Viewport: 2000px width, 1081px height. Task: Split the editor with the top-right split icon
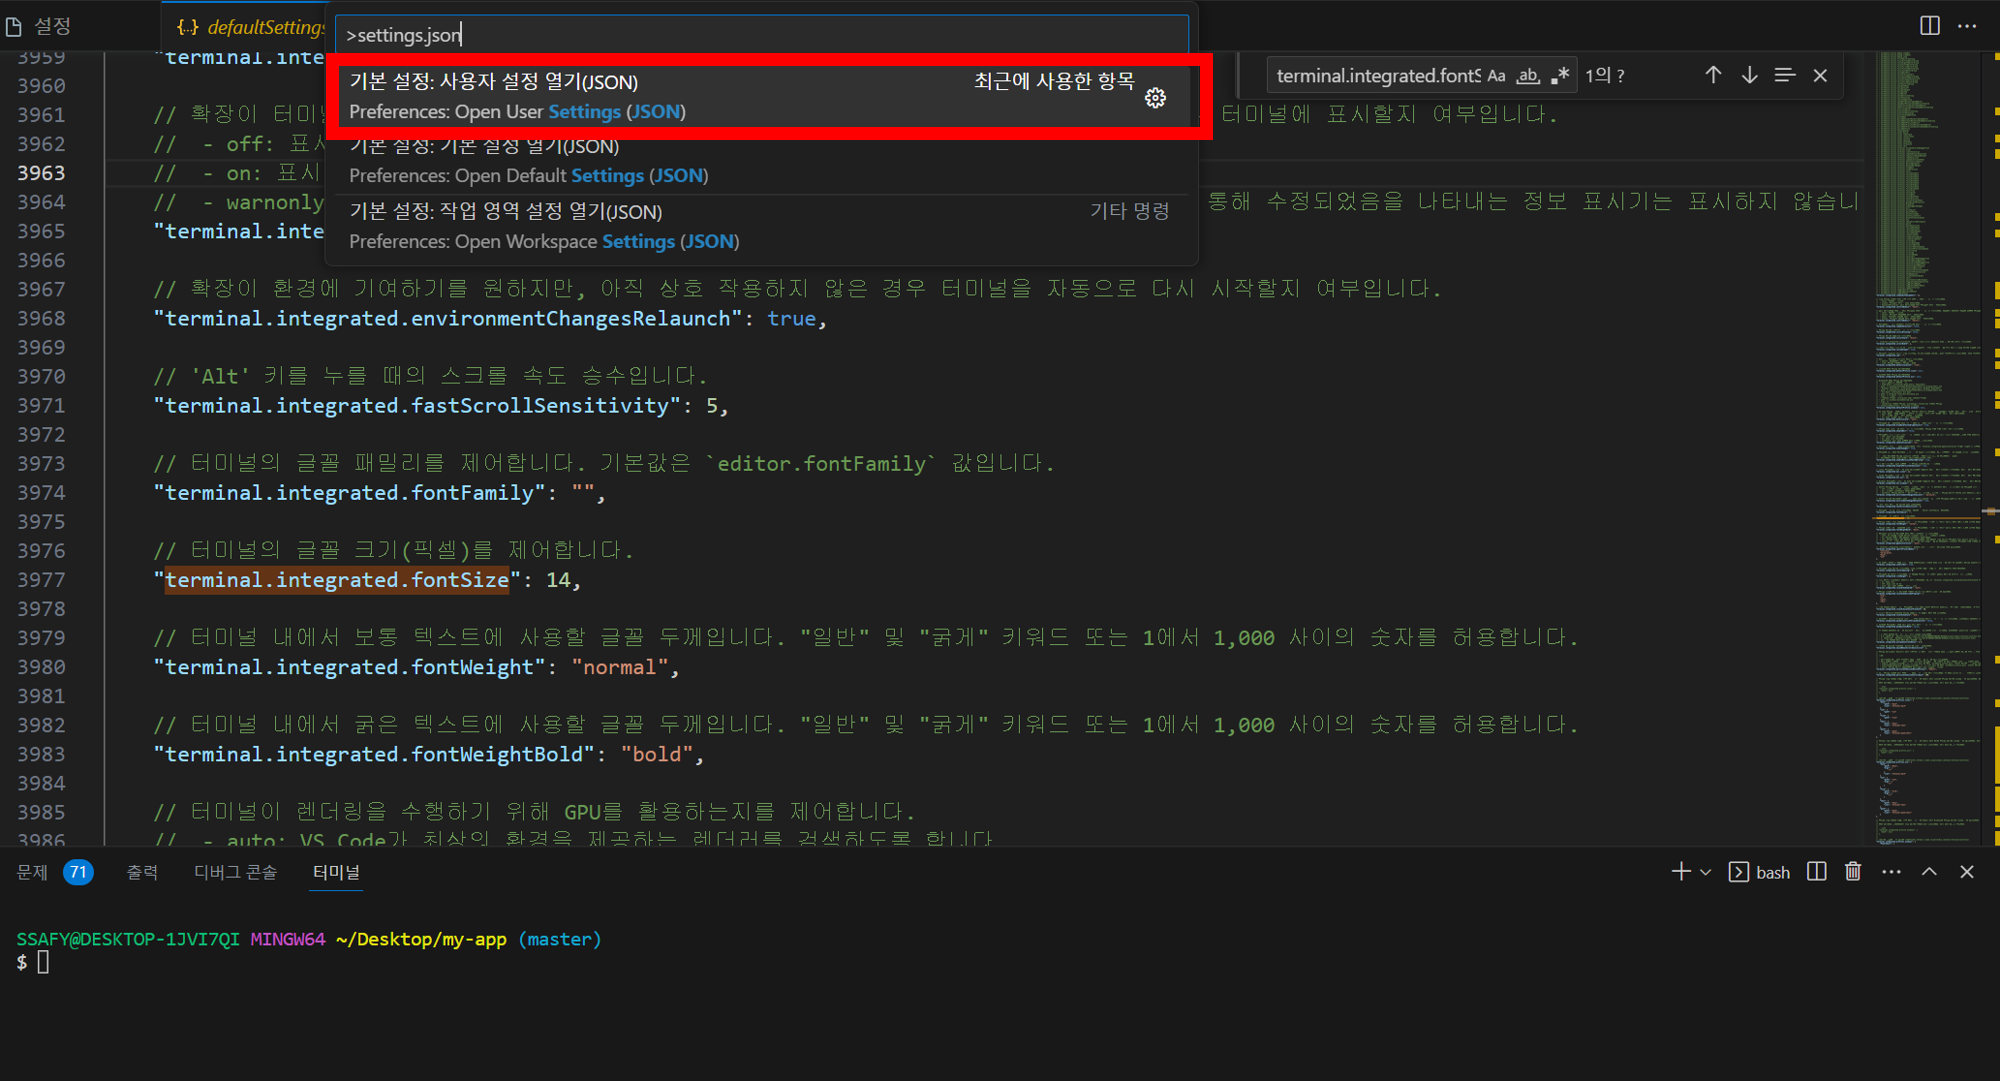[x=1929, y=26]
